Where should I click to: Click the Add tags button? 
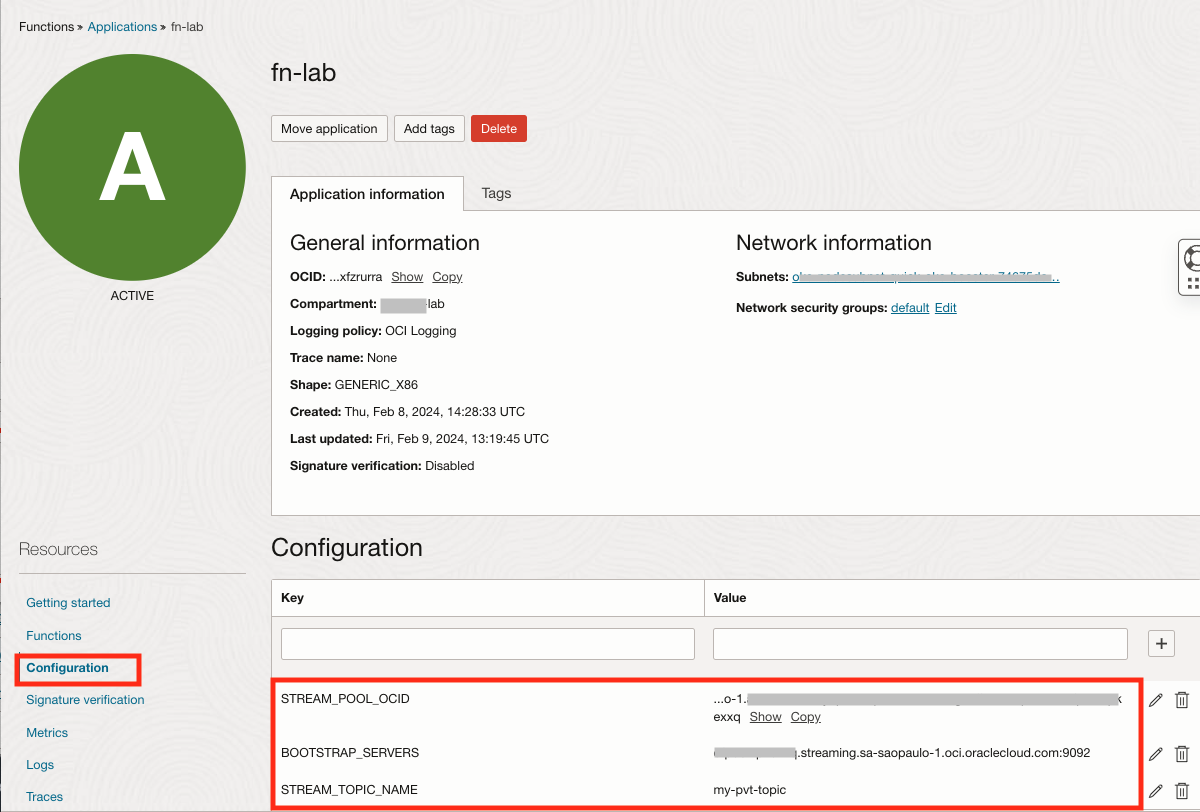click(429, 129)
